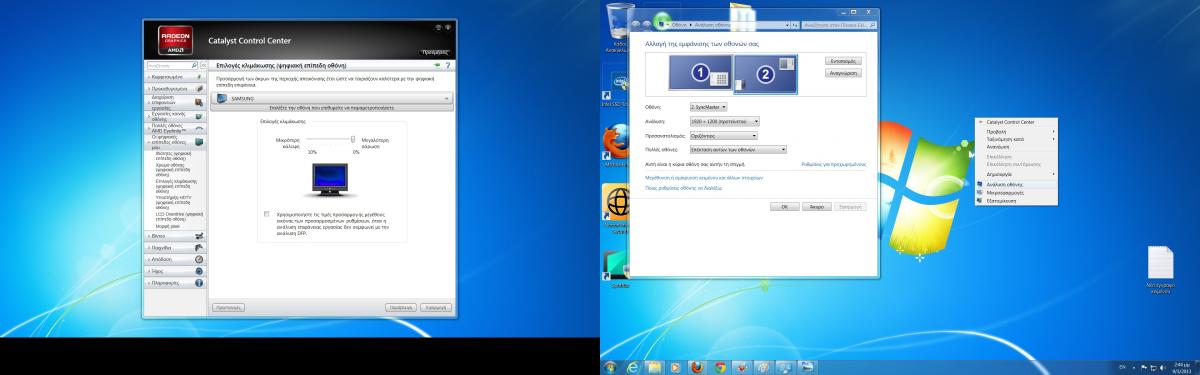
Task: Open the Οθόνη dropdown showing 2. SyncMaster
Action: click(x=709, y=106)
